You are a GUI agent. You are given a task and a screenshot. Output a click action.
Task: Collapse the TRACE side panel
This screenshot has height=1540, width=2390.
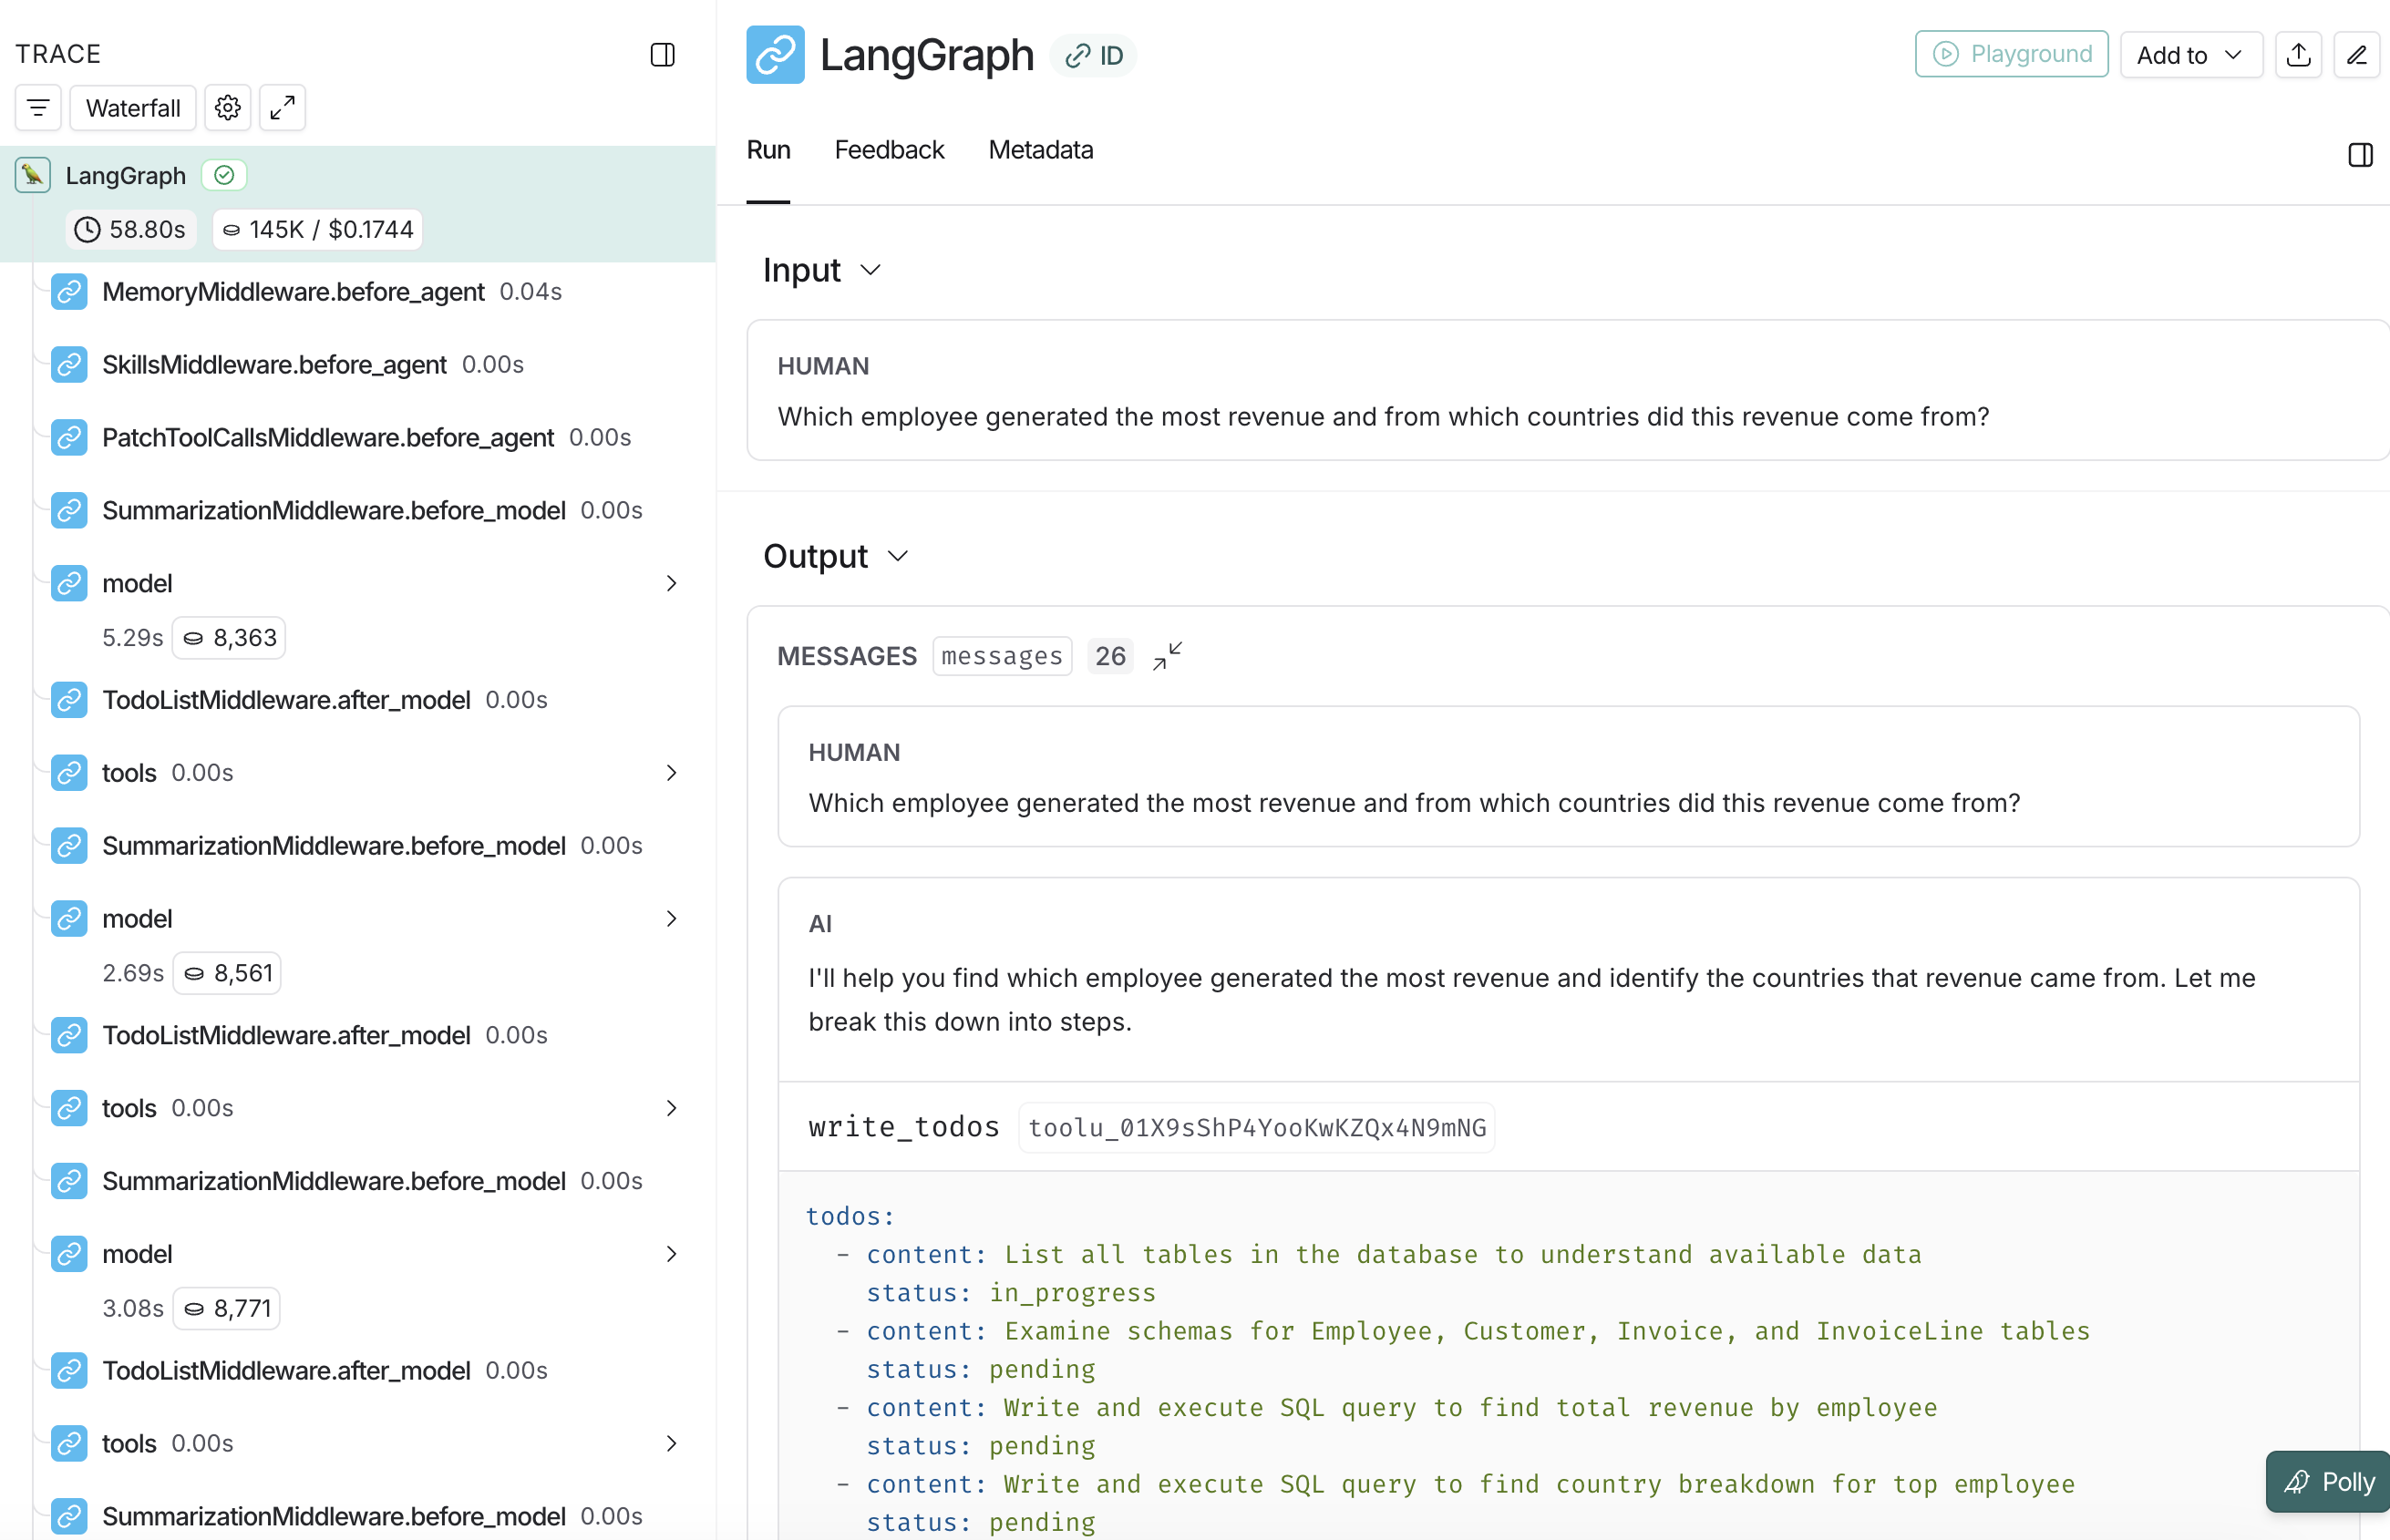662,54
